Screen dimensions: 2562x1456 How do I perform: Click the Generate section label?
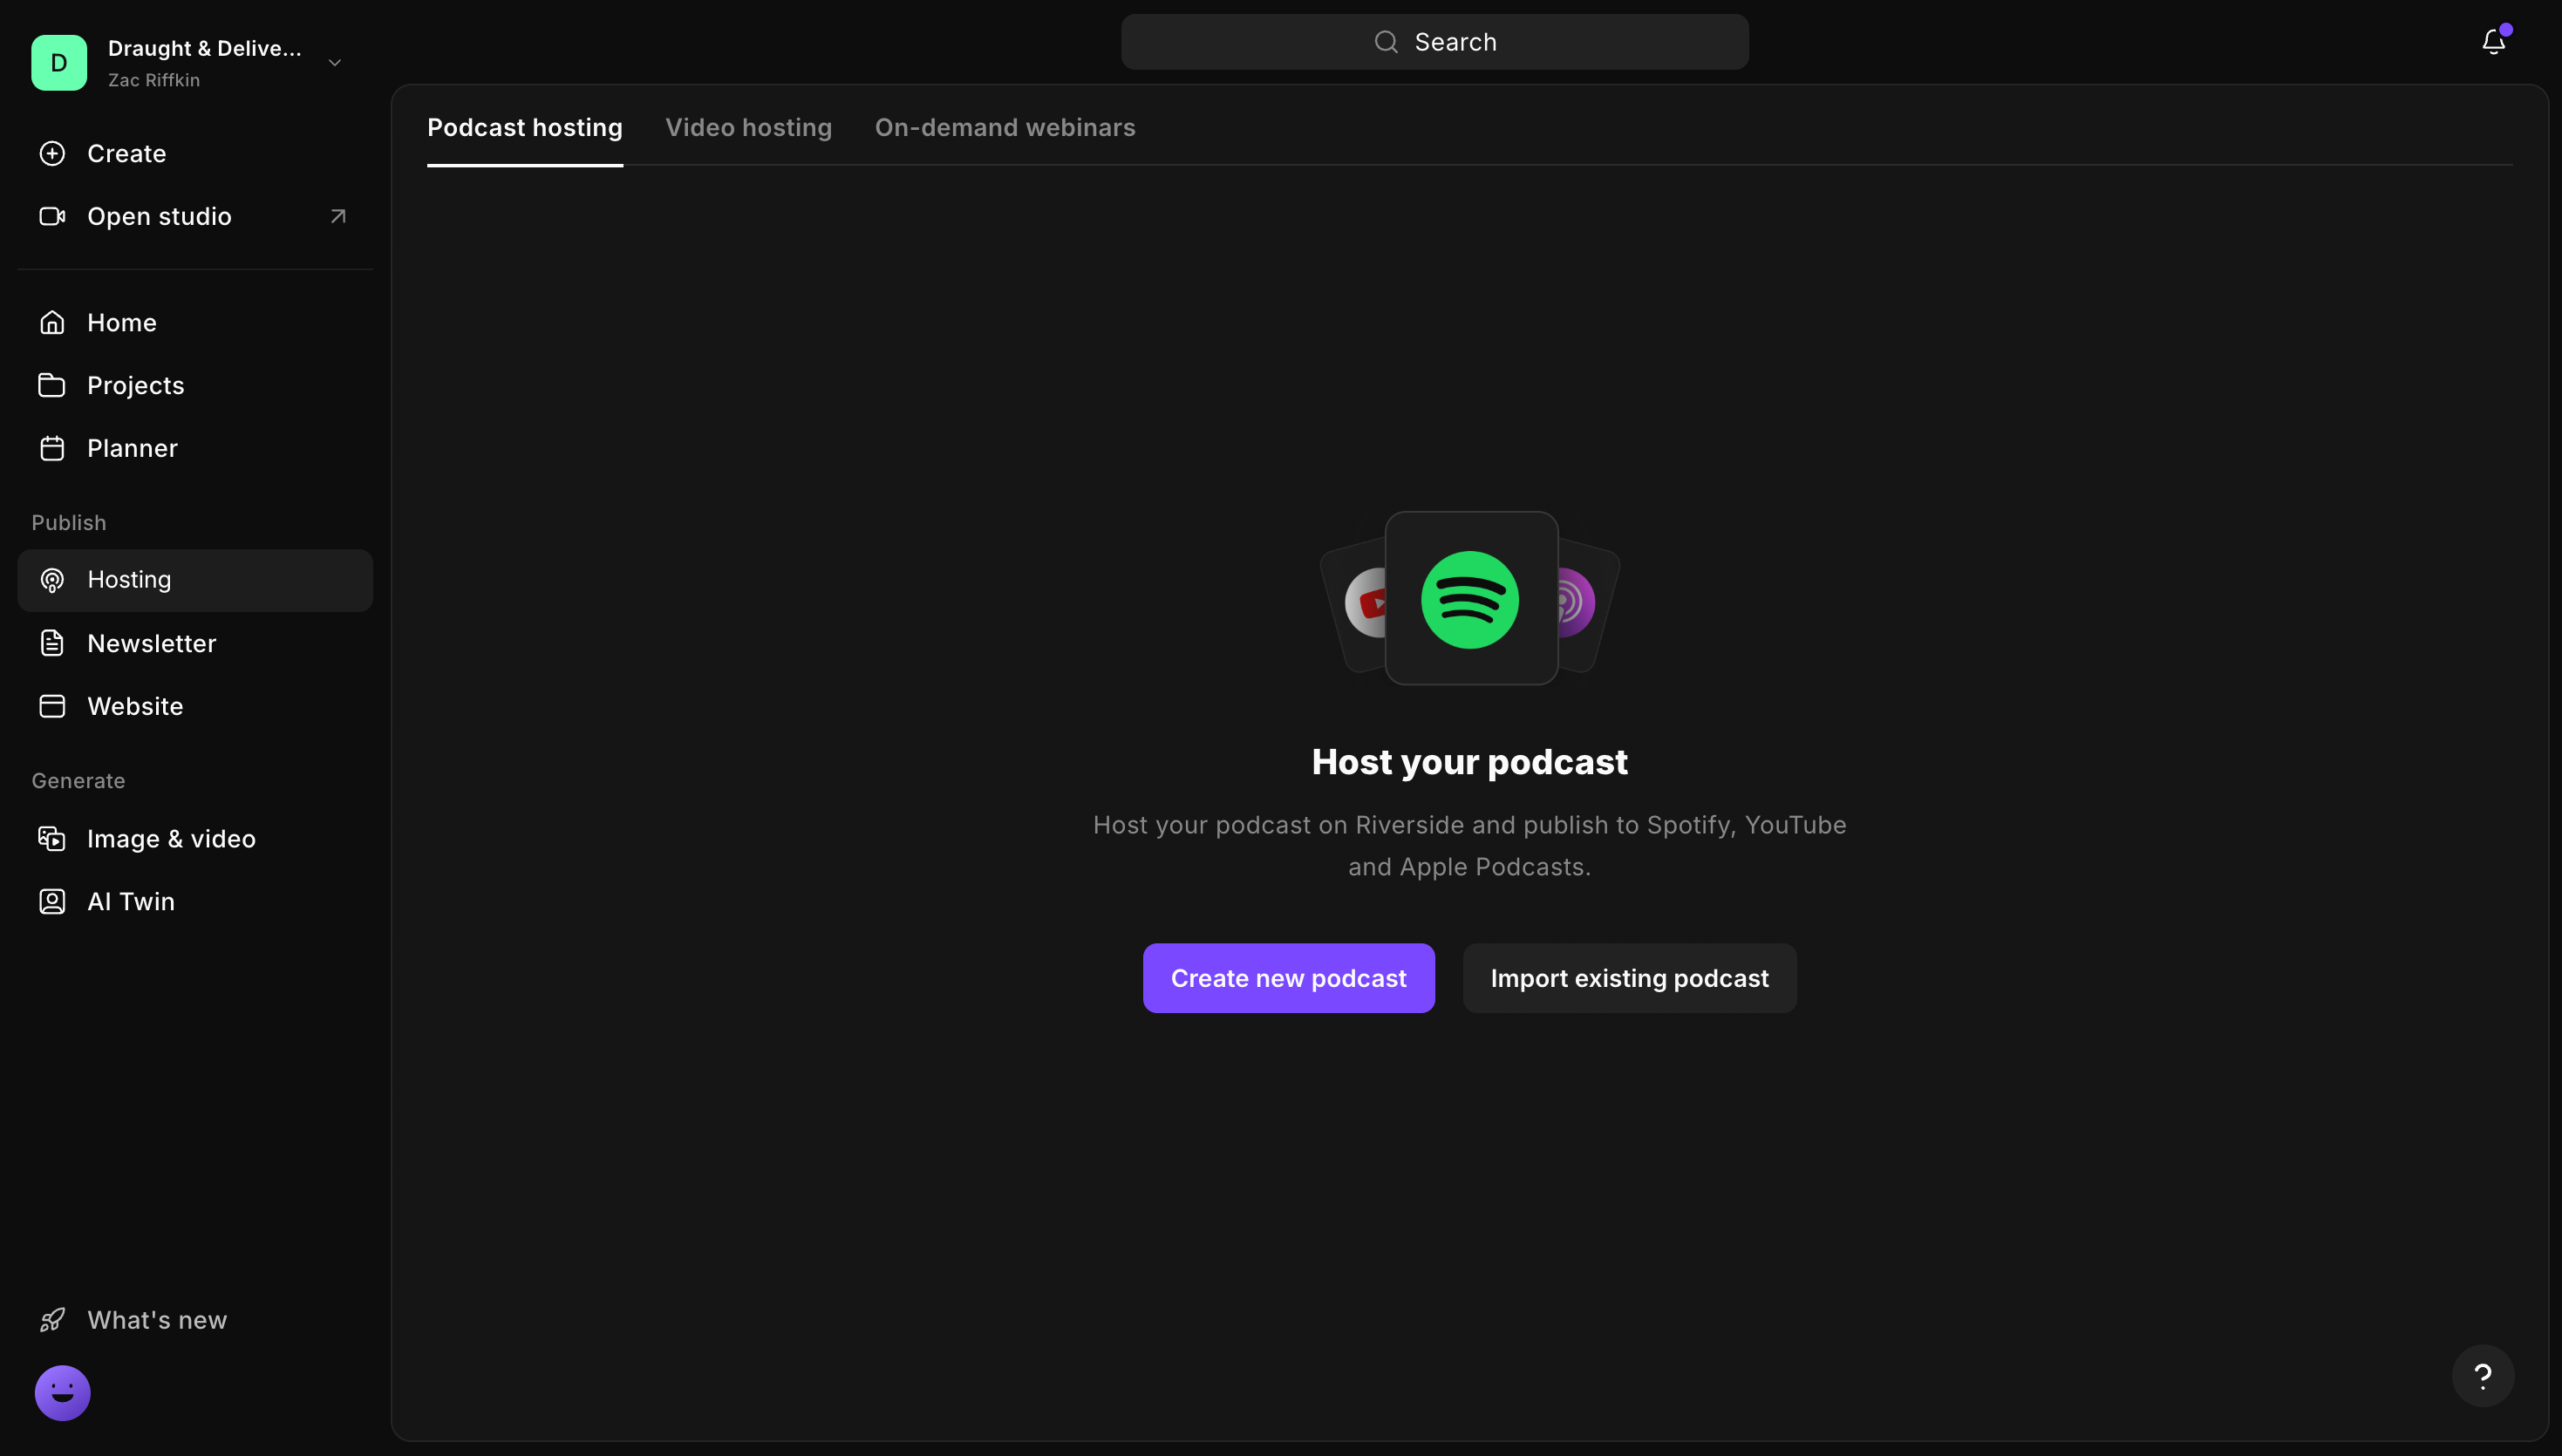tap(78, 781)
